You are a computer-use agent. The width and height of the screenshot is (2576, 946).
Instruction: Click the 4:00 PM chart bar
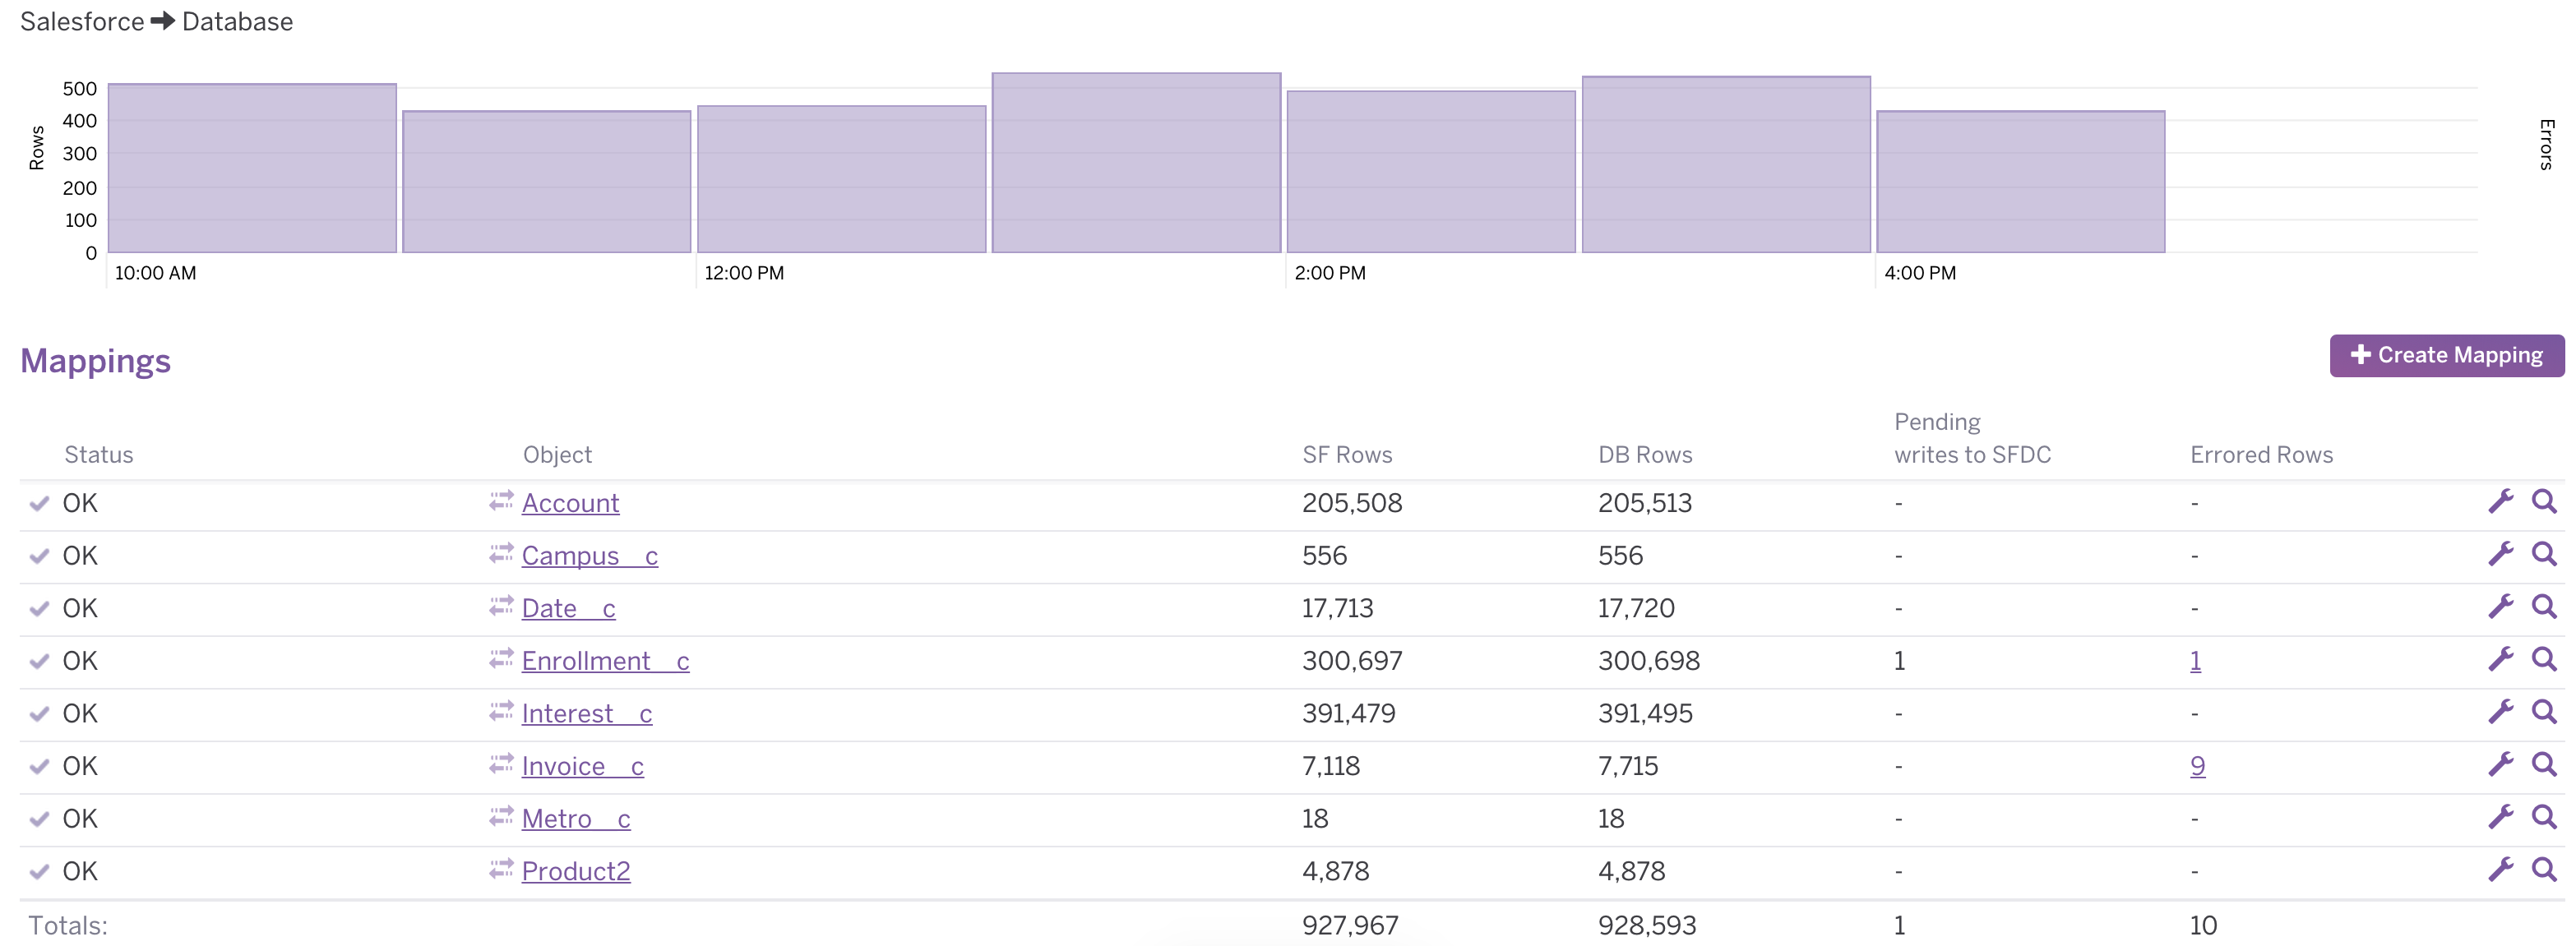point(2020,182)
